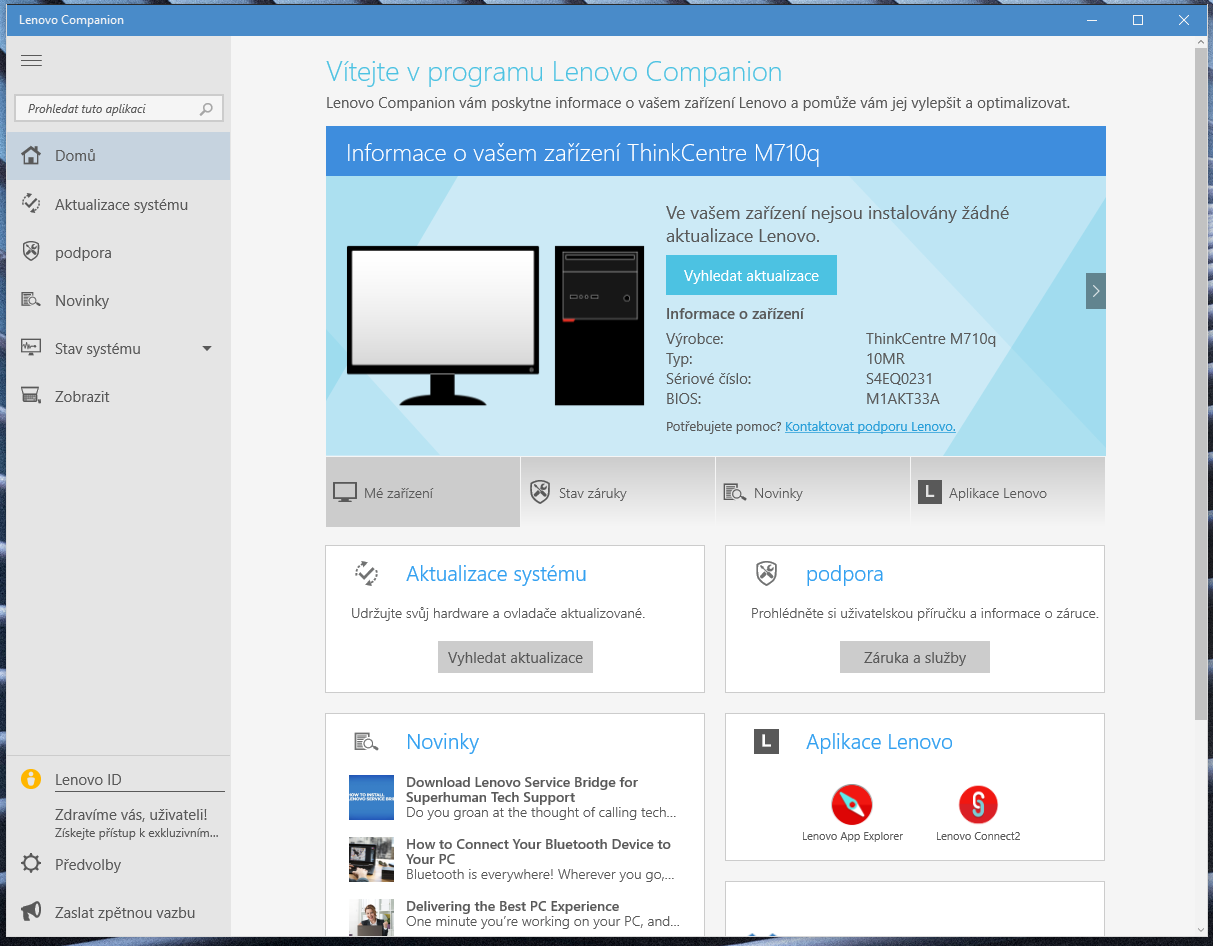The width and height of the screenshot is (1213, 946).
Task: Click the gray Vyhledat aktualizace button
Action: [x=515, y=657]
